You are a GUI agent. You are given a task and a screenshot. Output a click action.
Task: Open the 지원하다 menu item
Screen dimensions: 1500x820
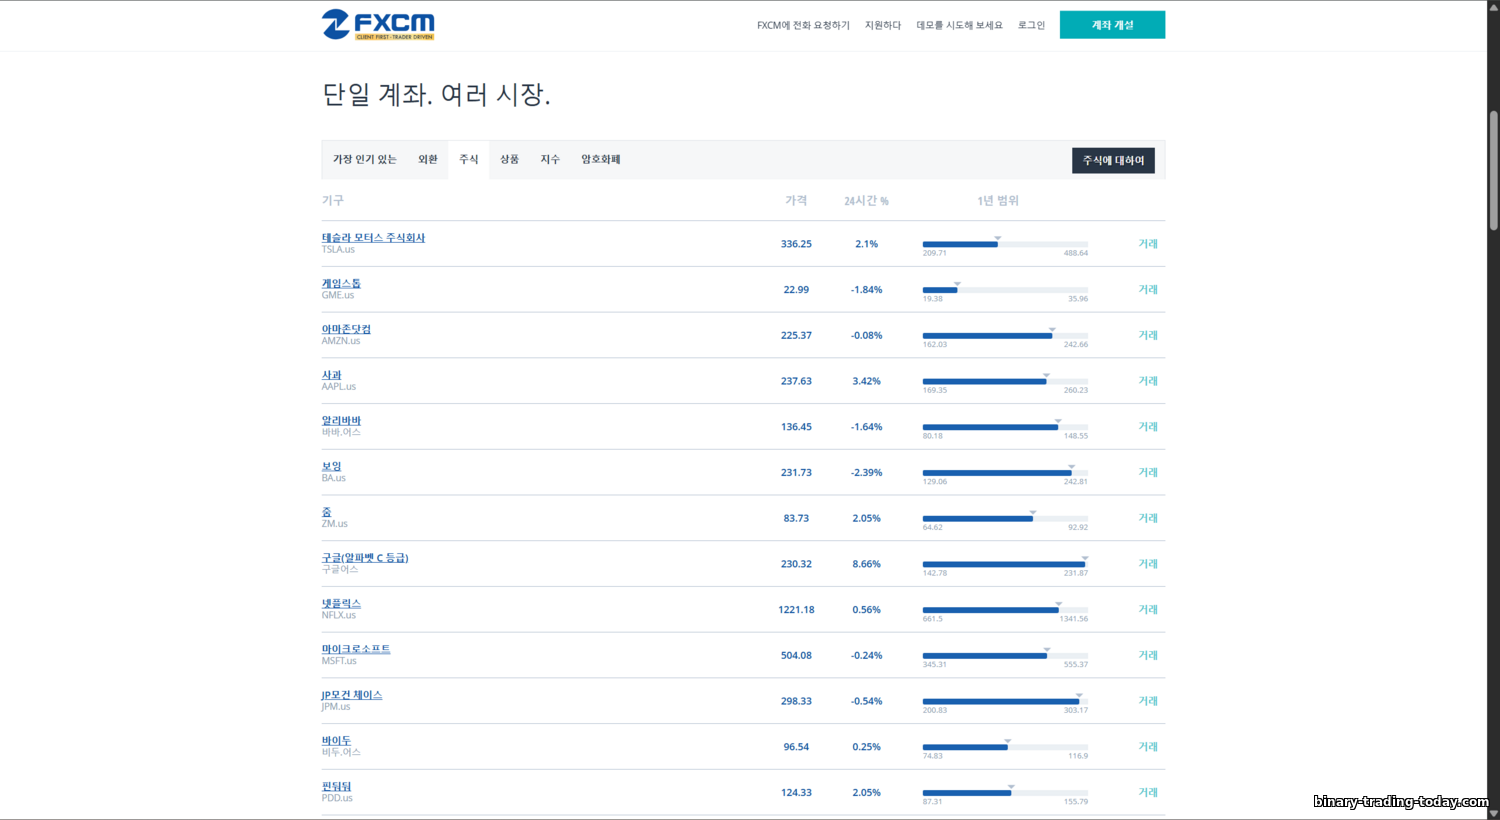[x=883, y=25]
